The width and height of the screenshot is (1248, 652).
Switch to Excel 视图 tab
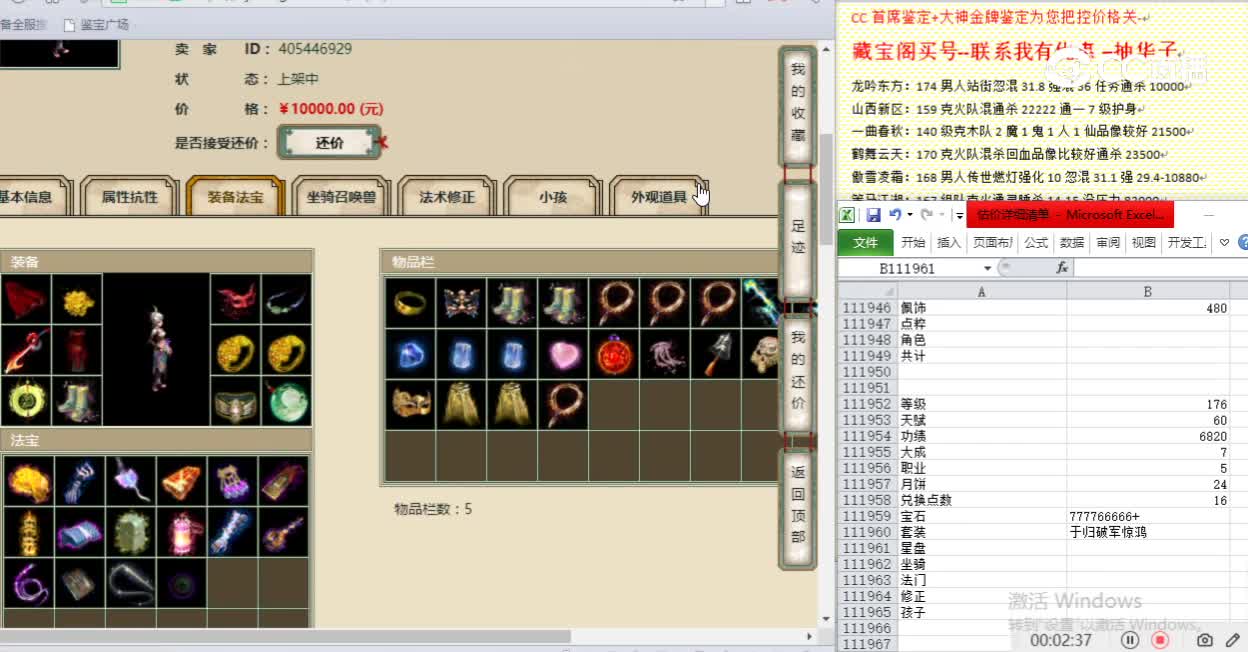pyautogui.click(x=1144, y=242)
